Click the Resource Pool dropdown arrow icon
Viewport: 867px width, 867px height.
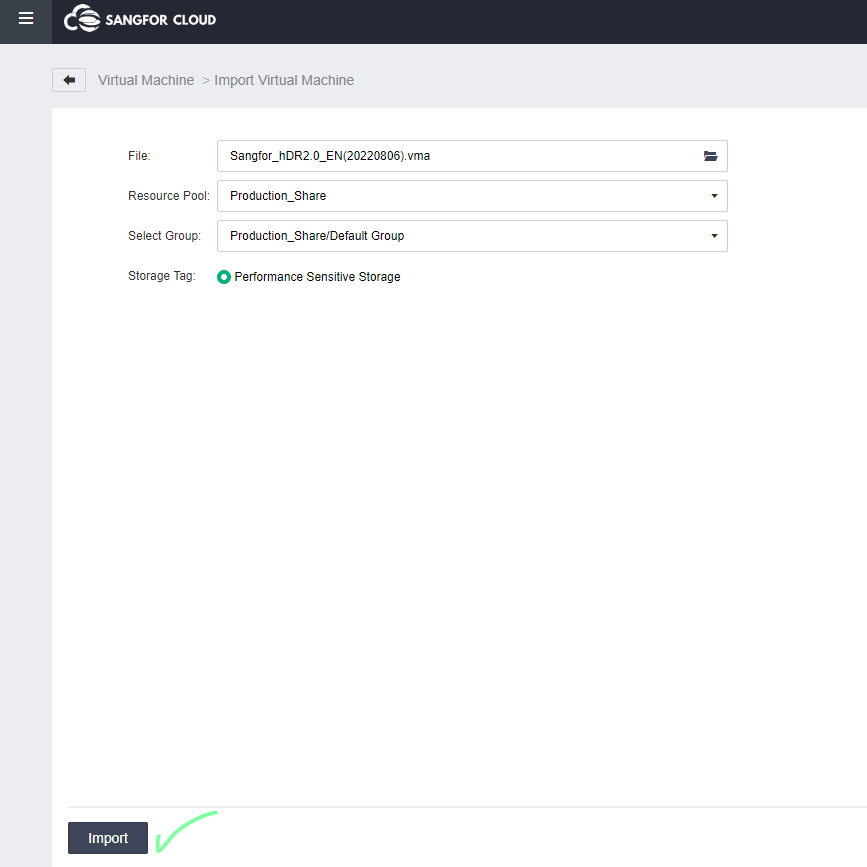(x=713, y=196)
